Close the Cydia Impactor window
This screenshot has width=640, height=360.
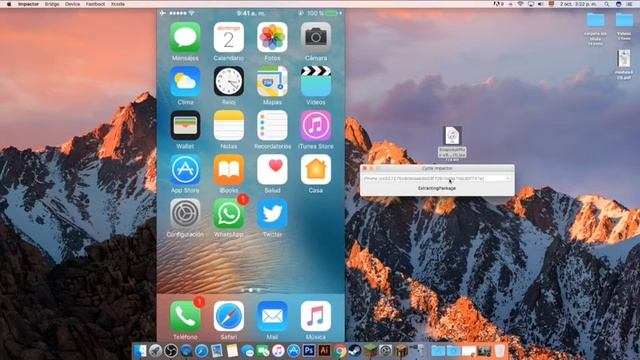(365, 168)
